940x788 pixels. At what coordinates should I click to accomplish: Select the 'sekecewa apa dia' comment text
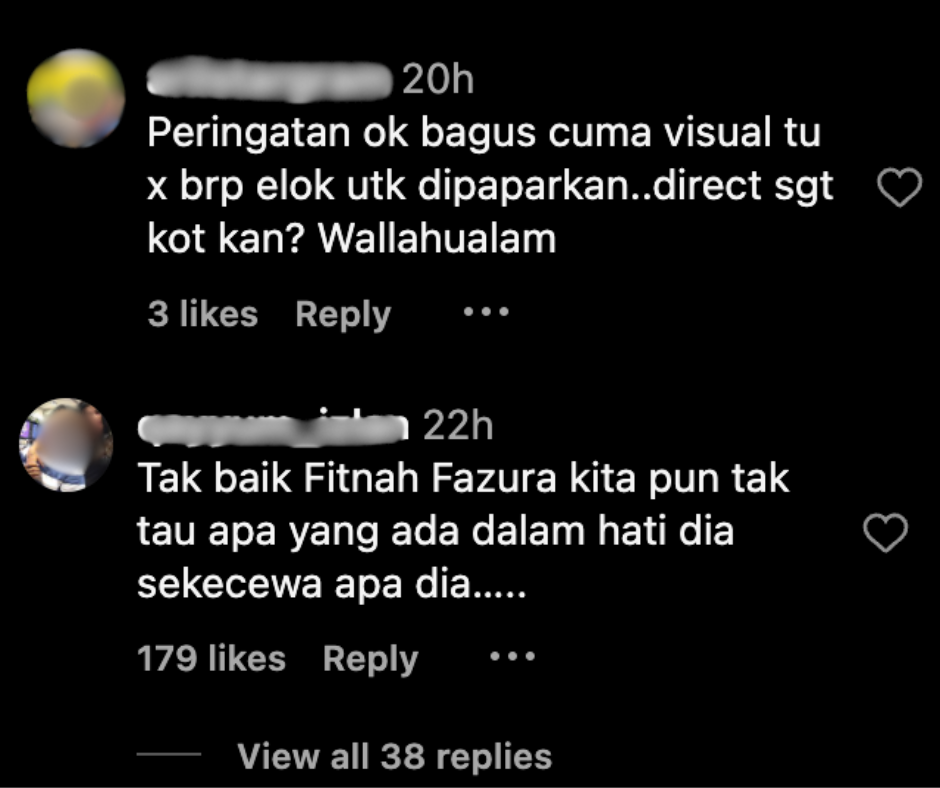point(331,584)
